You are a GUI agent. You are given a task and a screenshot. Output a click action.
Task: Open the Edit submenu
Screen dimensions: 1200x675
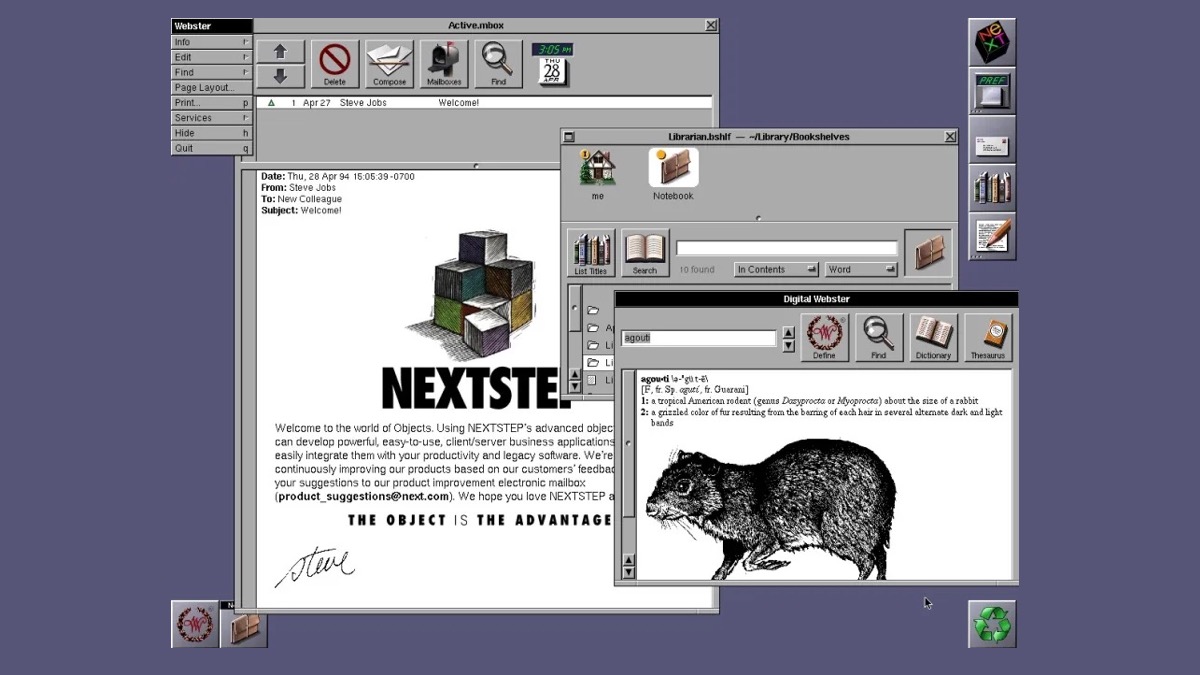pos(212,57)
